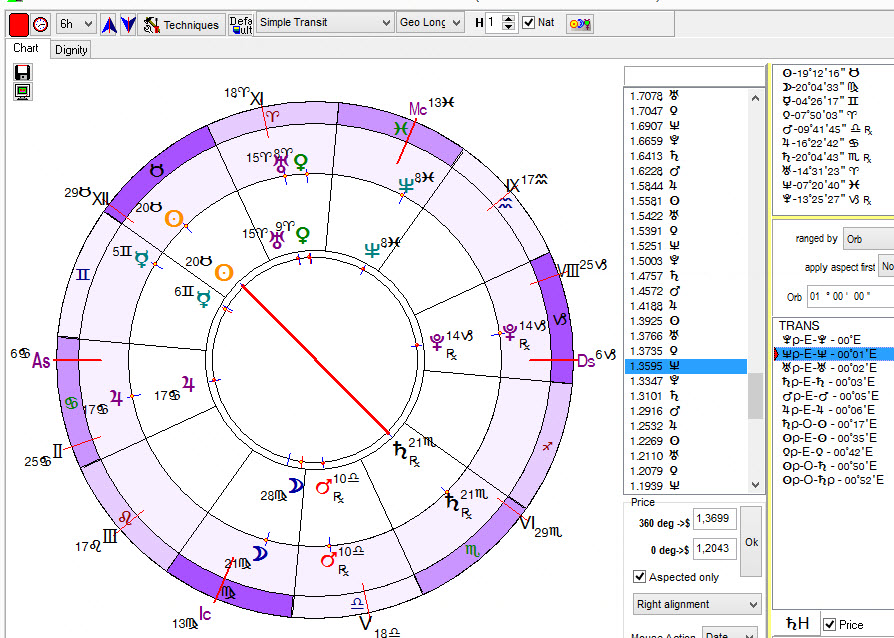Click the H number field in toolbar
This screenshot has width=894, height=638.
click(493, 23)
